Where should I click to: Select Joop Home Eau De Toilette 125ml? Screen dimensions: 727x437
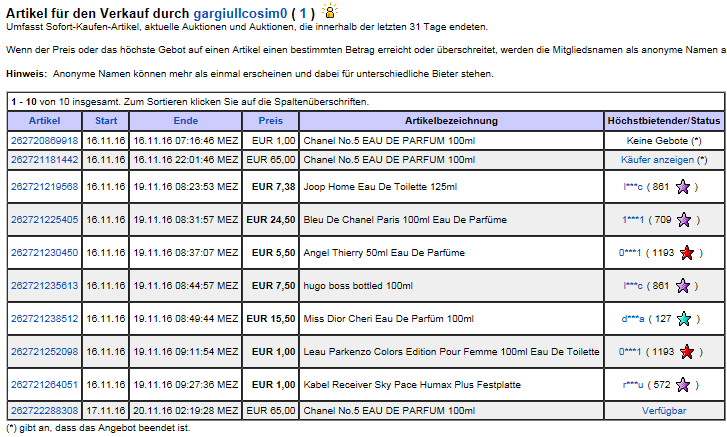click(380, 187)
